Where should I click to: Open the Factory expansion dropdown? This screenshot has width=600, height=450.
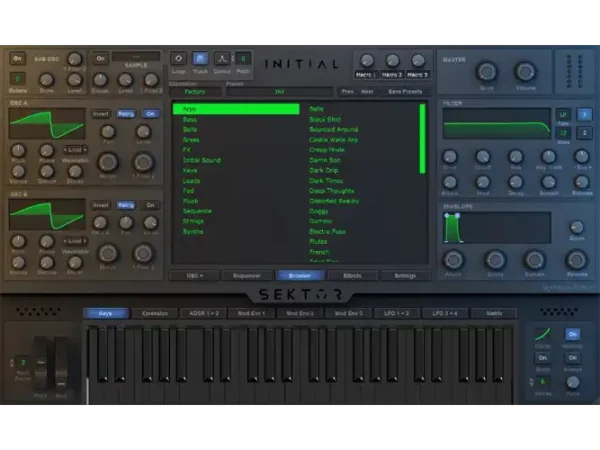click(x=195, y=92)
